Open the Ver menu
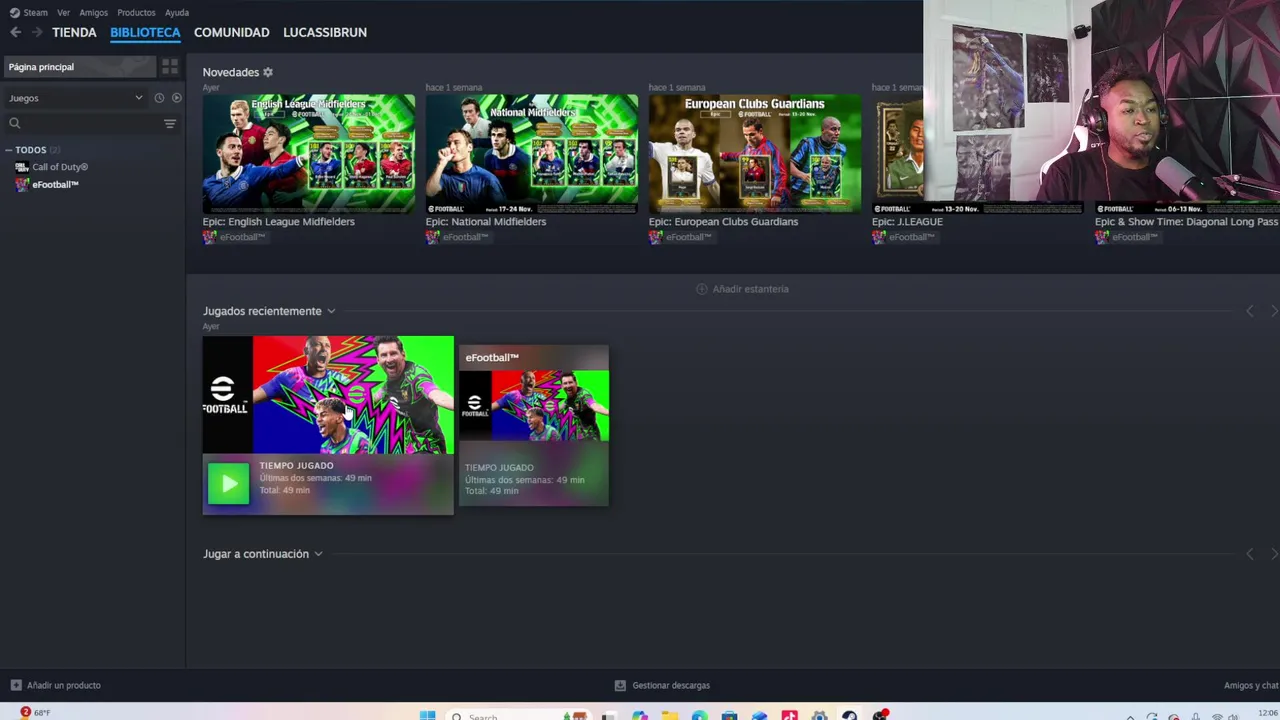The height and width of the screenshot is (720, 1280). pyautogui.click(x=64, y=13)
